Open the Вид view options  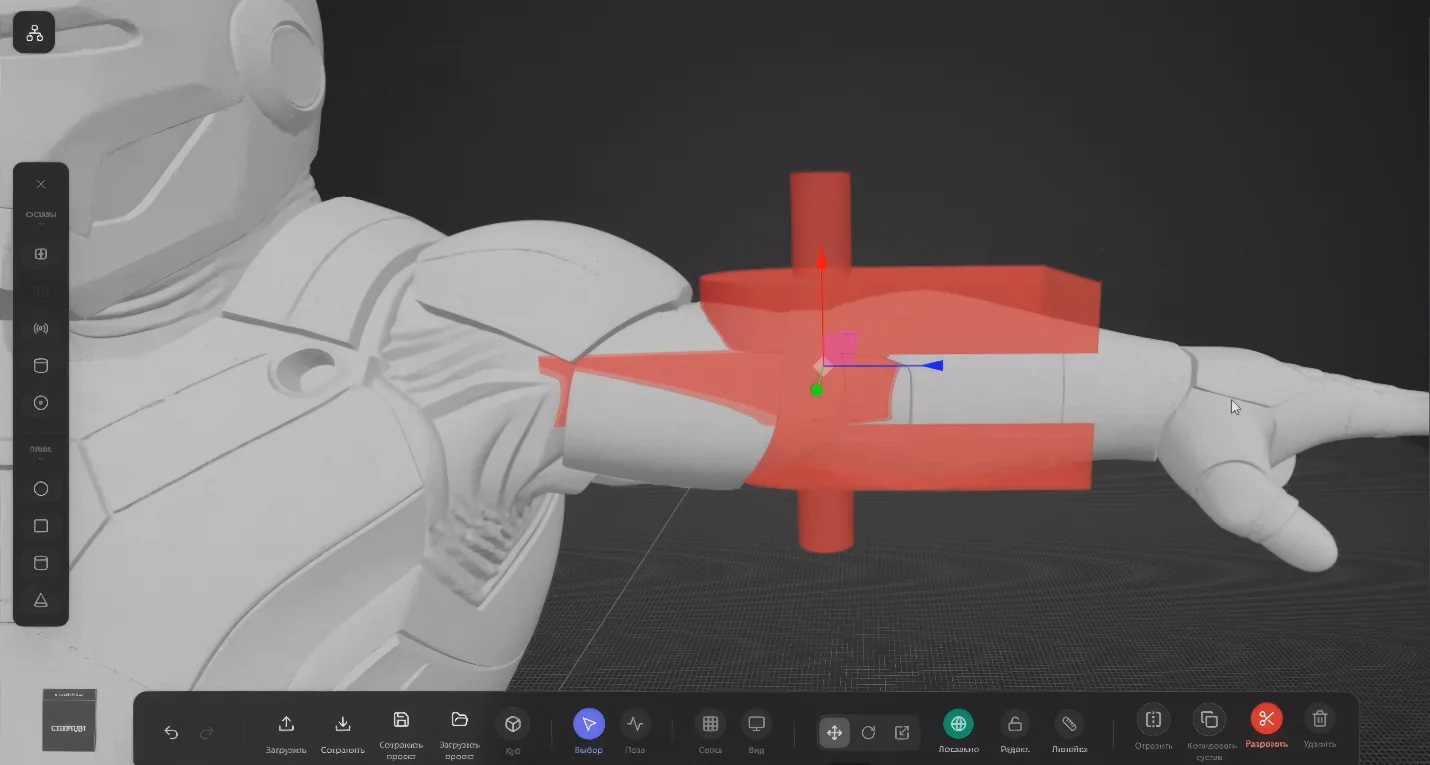pyautogui.click(x=757, y=732)
